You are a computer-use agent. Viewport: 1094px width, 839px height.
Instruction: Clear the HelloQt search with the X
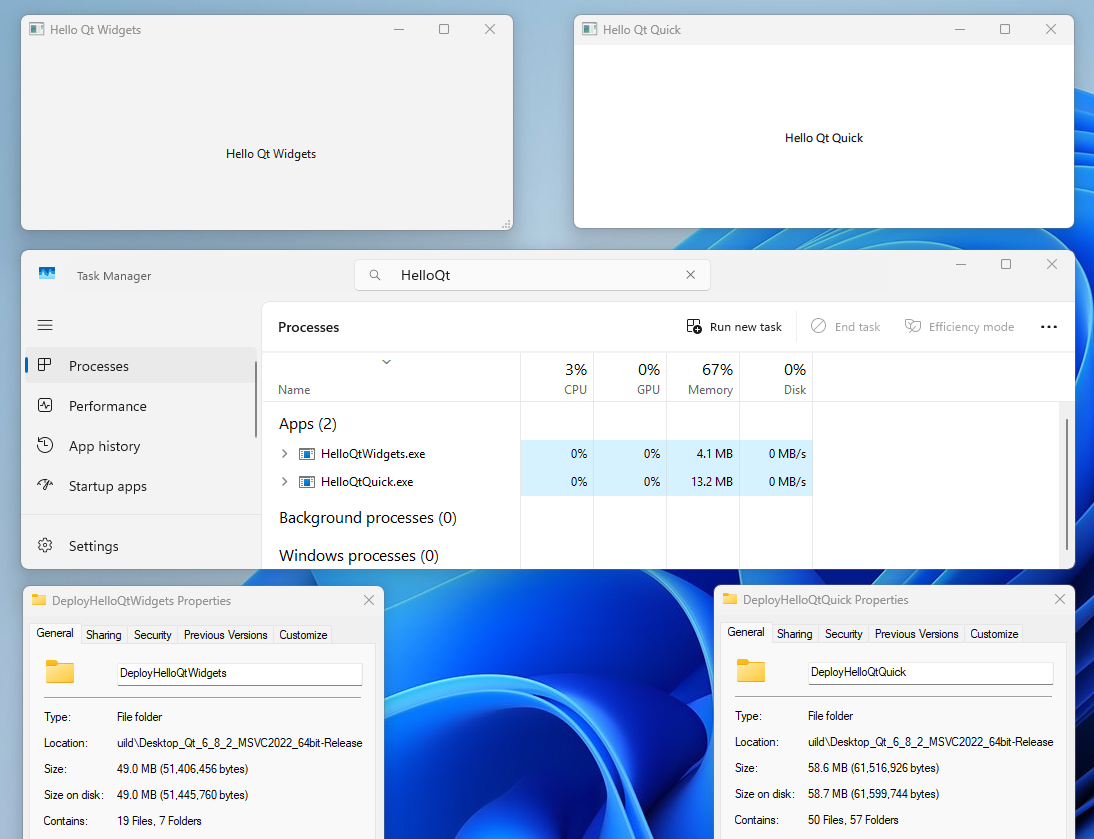690,274
